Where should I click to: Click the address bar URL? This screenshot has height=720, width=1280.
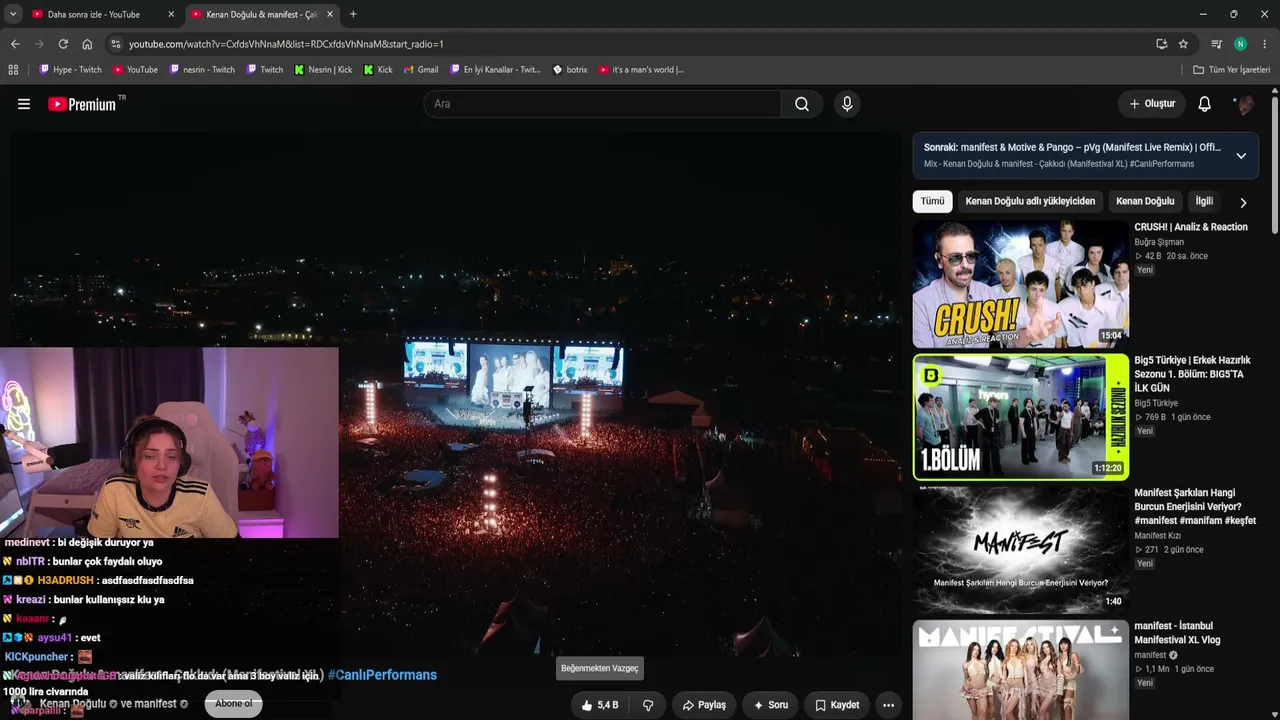pyautogui.click(x=286, y=44)
